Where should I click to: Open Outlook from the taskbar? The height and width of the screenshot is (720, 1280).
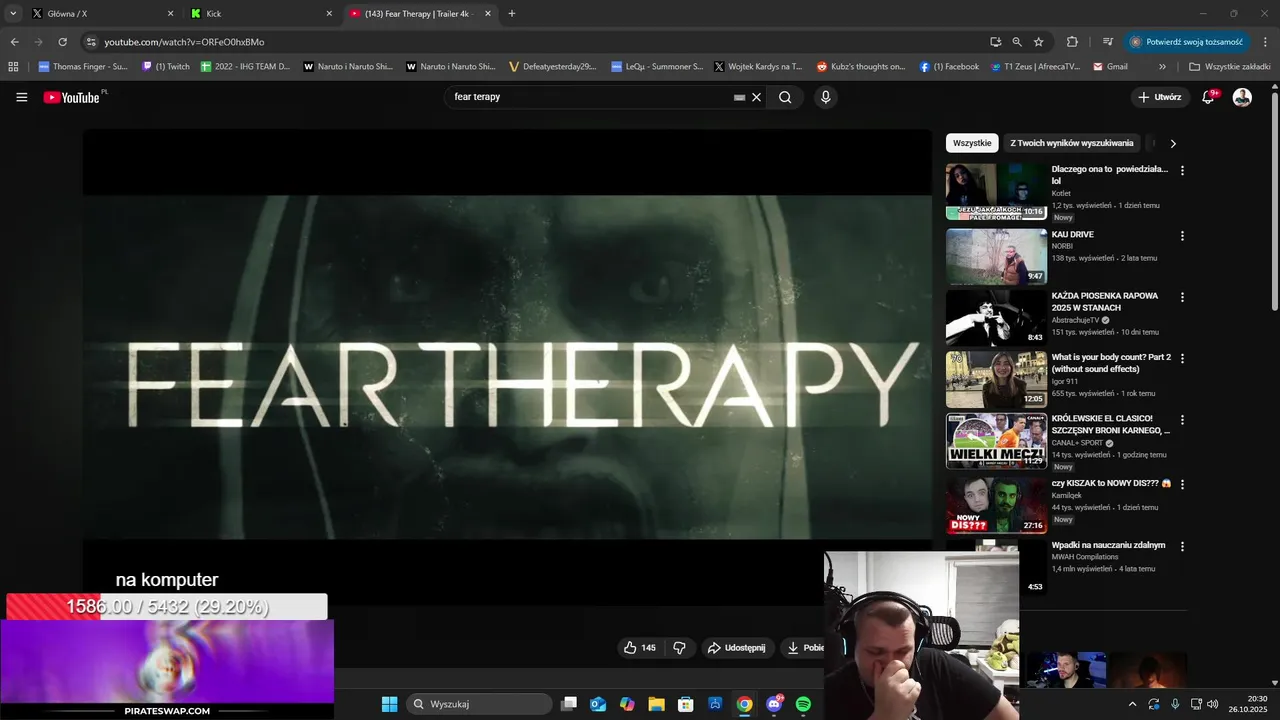[598, 704]
